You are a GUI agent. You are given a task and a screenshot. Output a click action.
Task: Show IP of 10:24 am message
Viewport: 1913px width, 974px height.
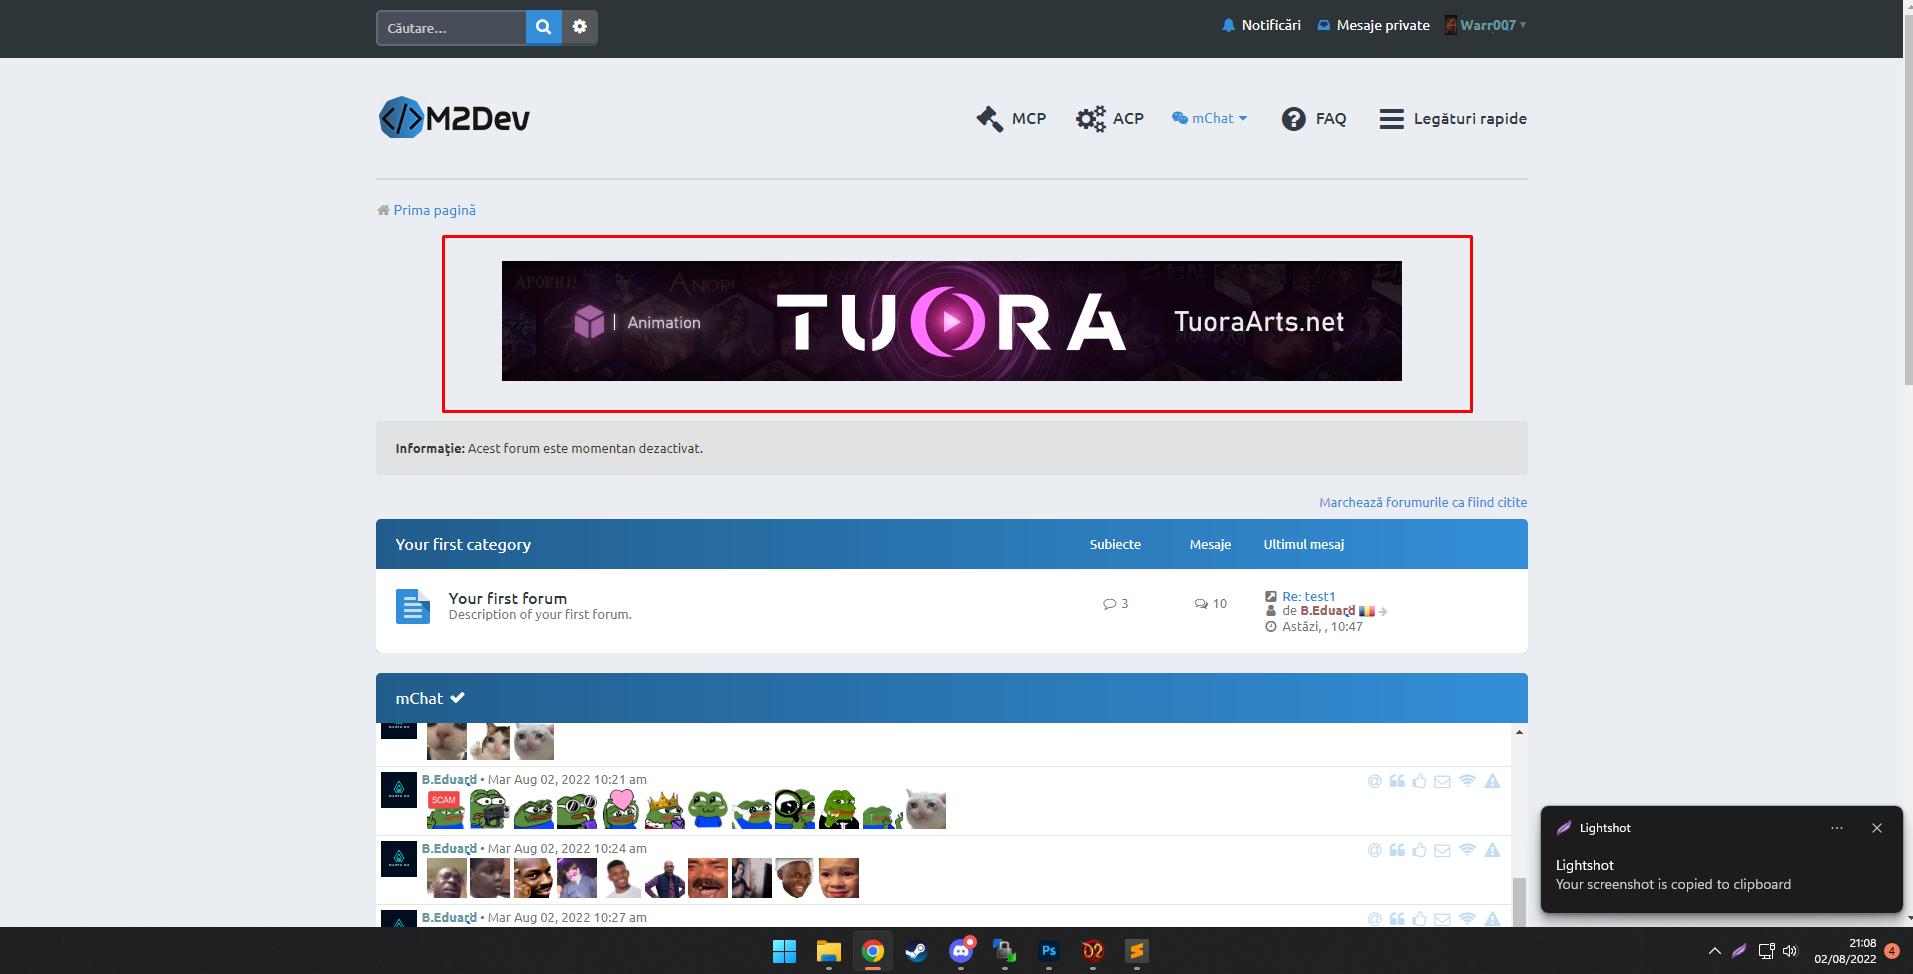coord(1467,850)
